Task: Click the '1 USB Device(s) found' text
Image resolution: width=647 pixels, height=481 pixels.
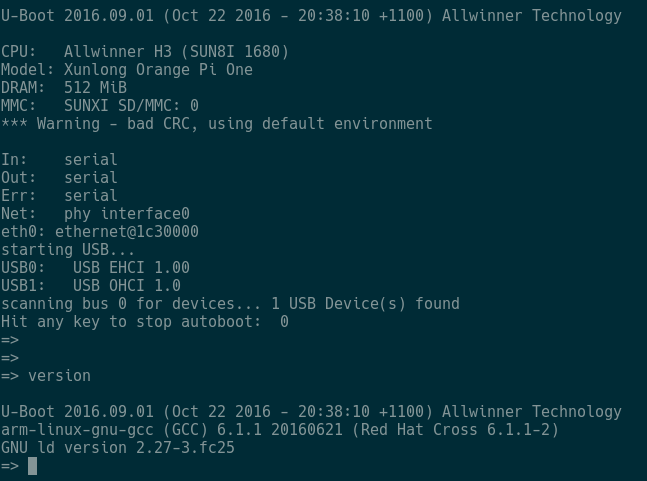Action: (365, 304)
